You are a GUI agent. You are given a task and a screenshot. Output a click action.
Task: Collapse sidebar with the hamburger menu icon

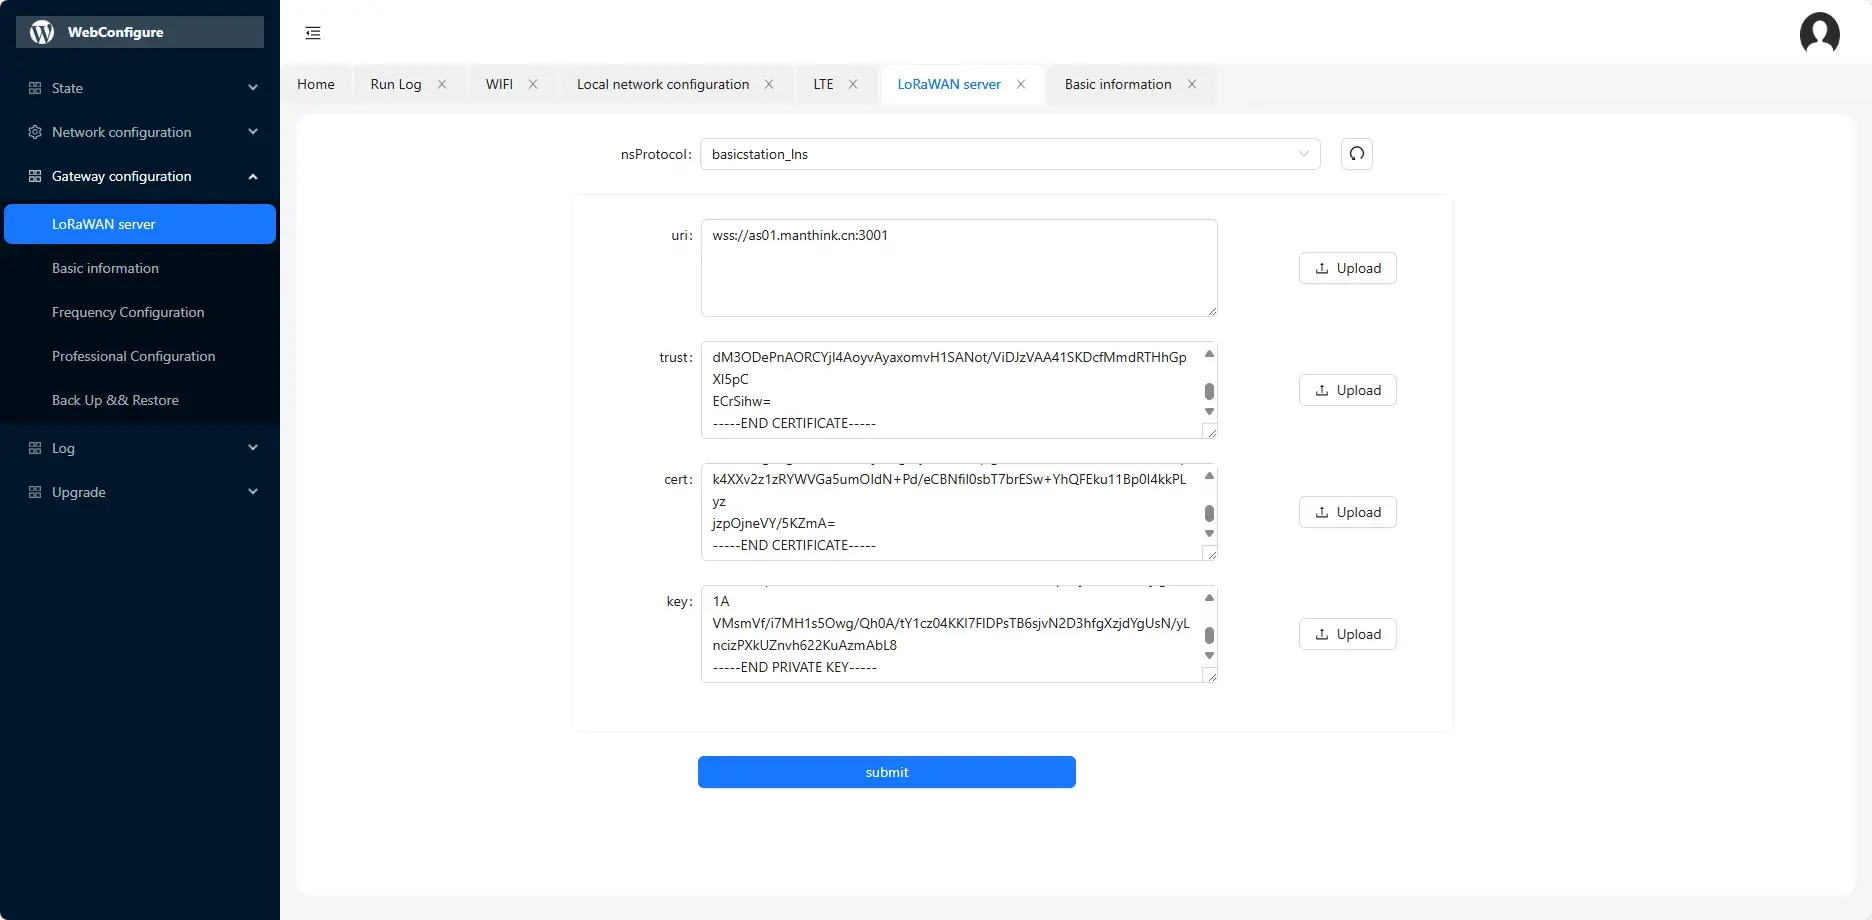tap(313, 33)
